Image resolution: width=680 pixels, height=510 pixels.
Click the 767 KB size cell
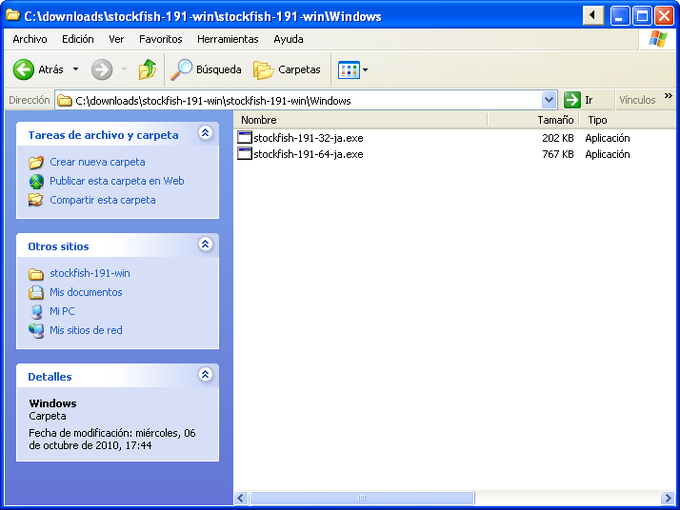(558, 154)
